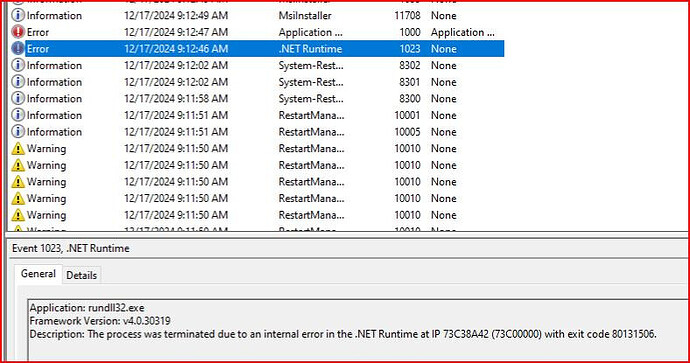Image resolution: width=690 pixels, height=363 pixels.
Task: Click the info icon of the MsiInstaller event
Action: click(18, 15)
